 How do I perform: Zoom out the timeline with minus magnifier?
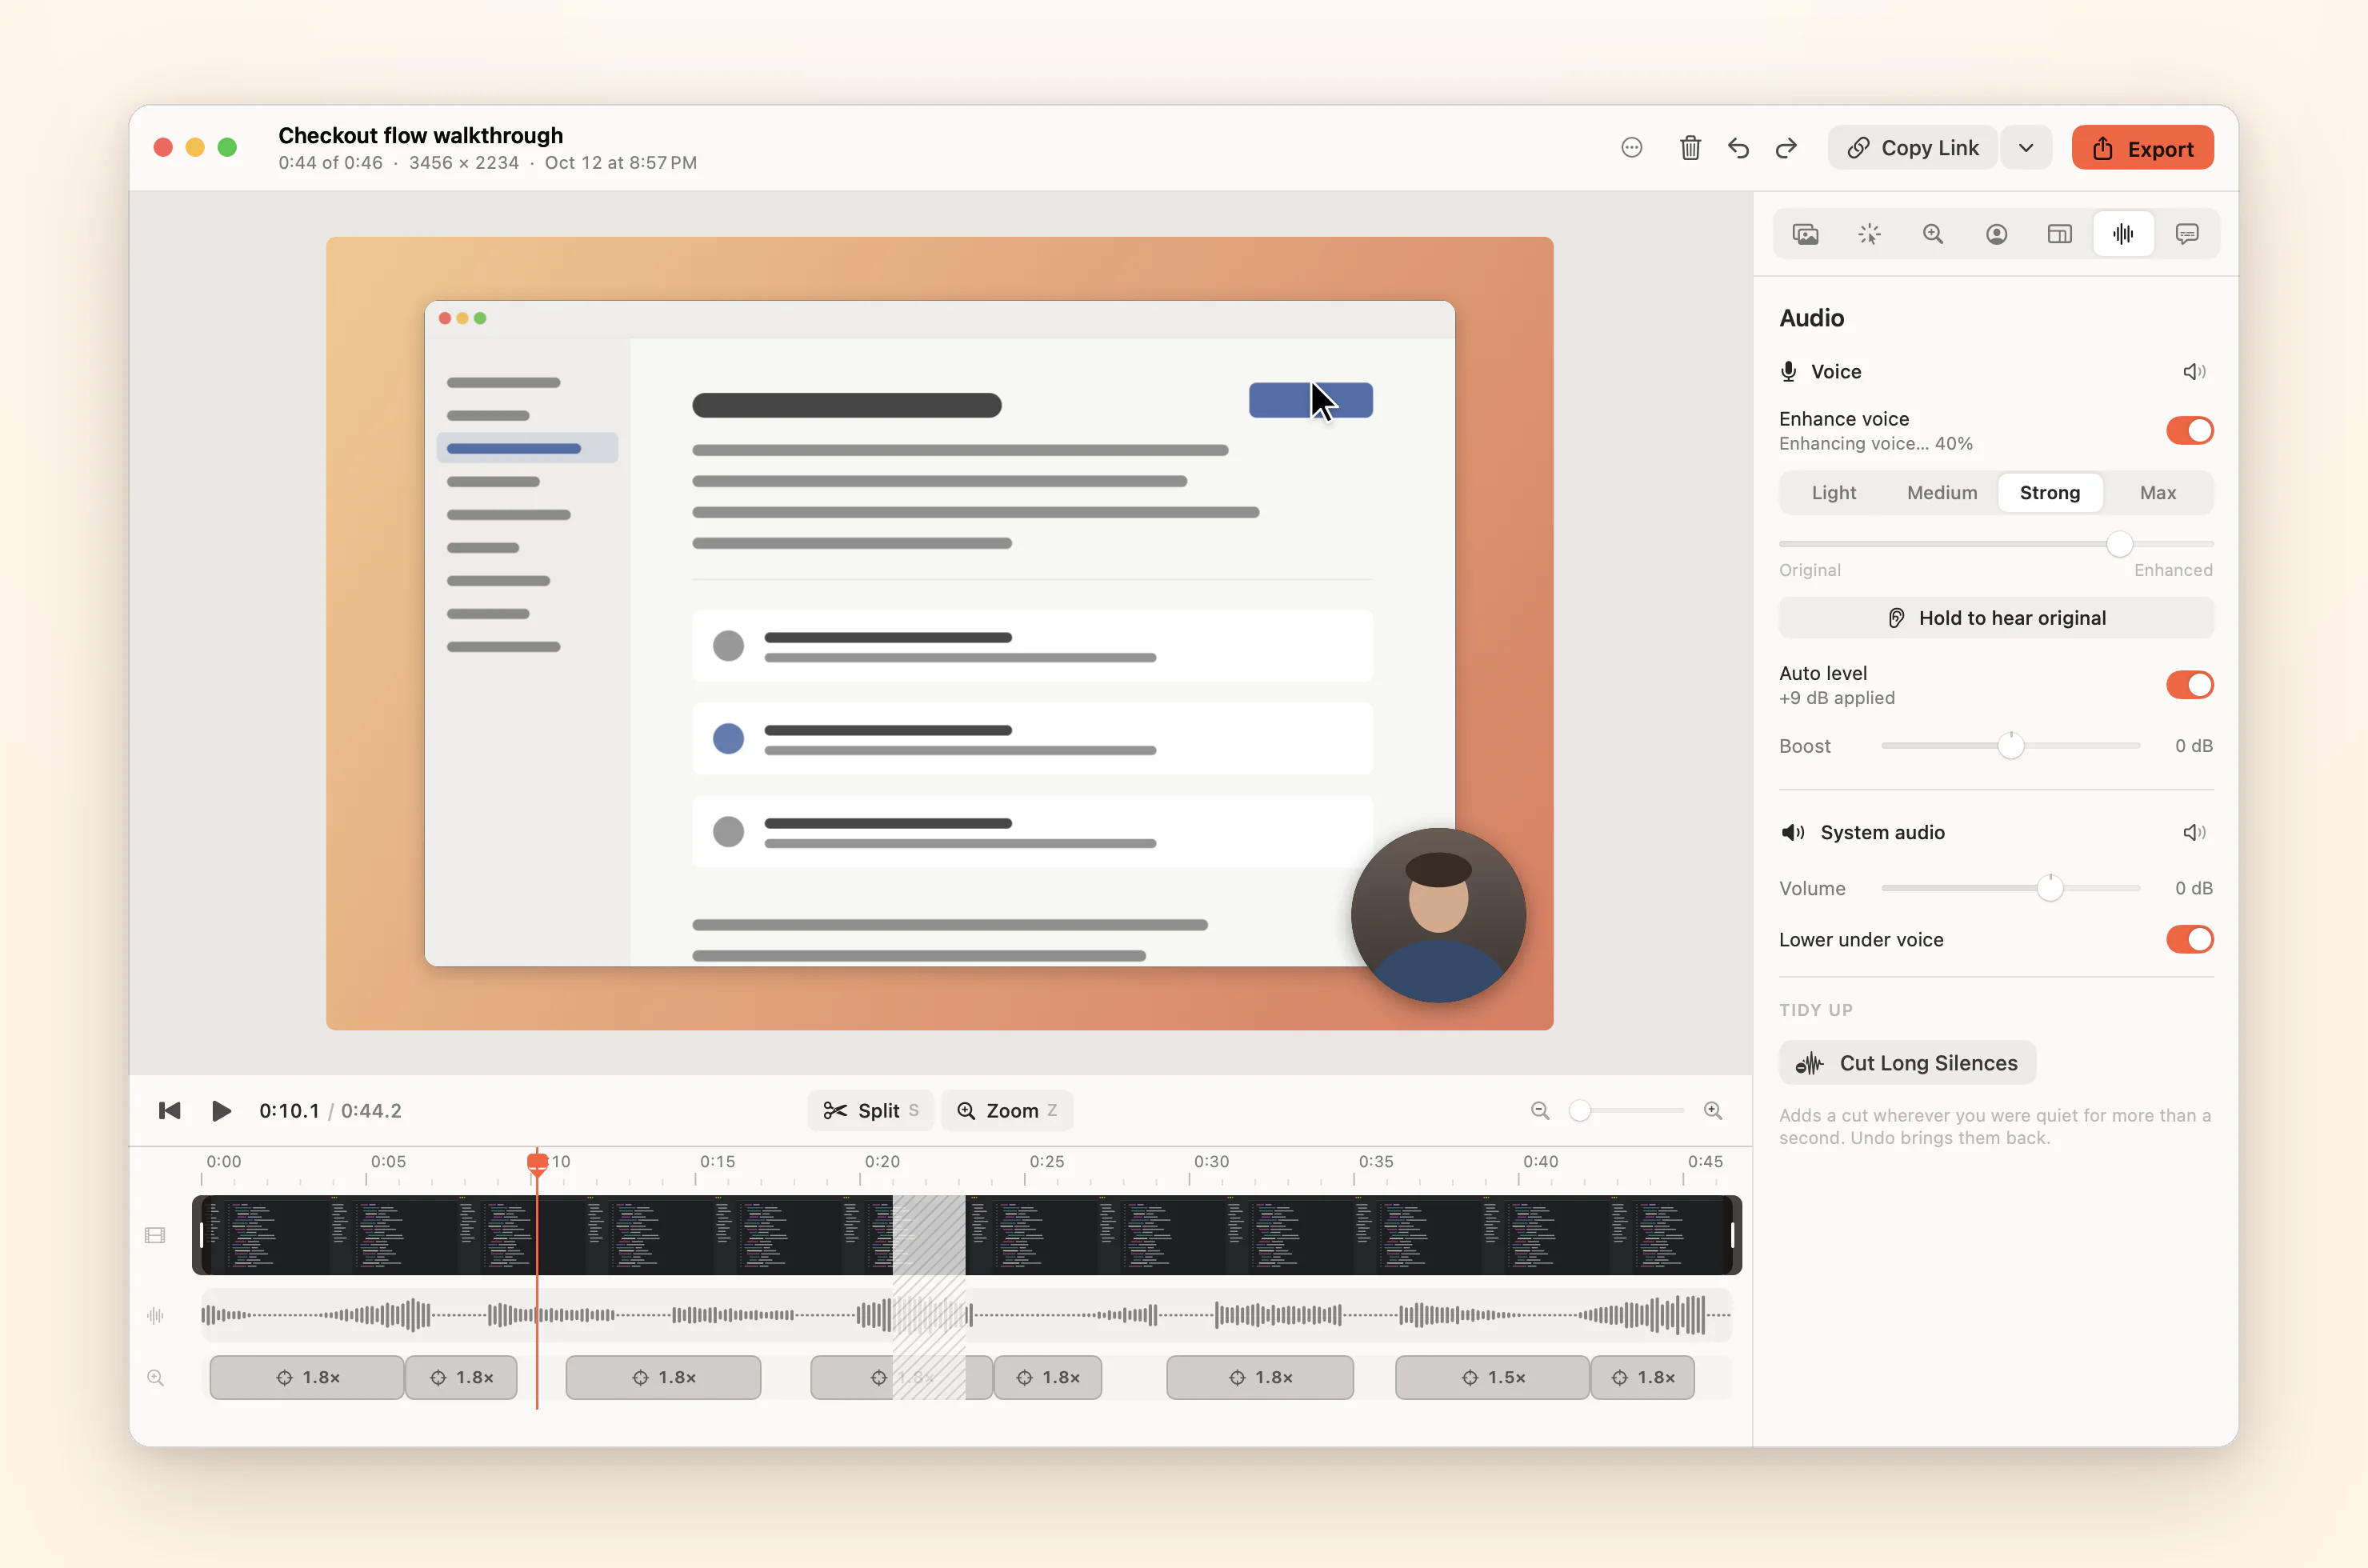click(x=1540, y=1111)
